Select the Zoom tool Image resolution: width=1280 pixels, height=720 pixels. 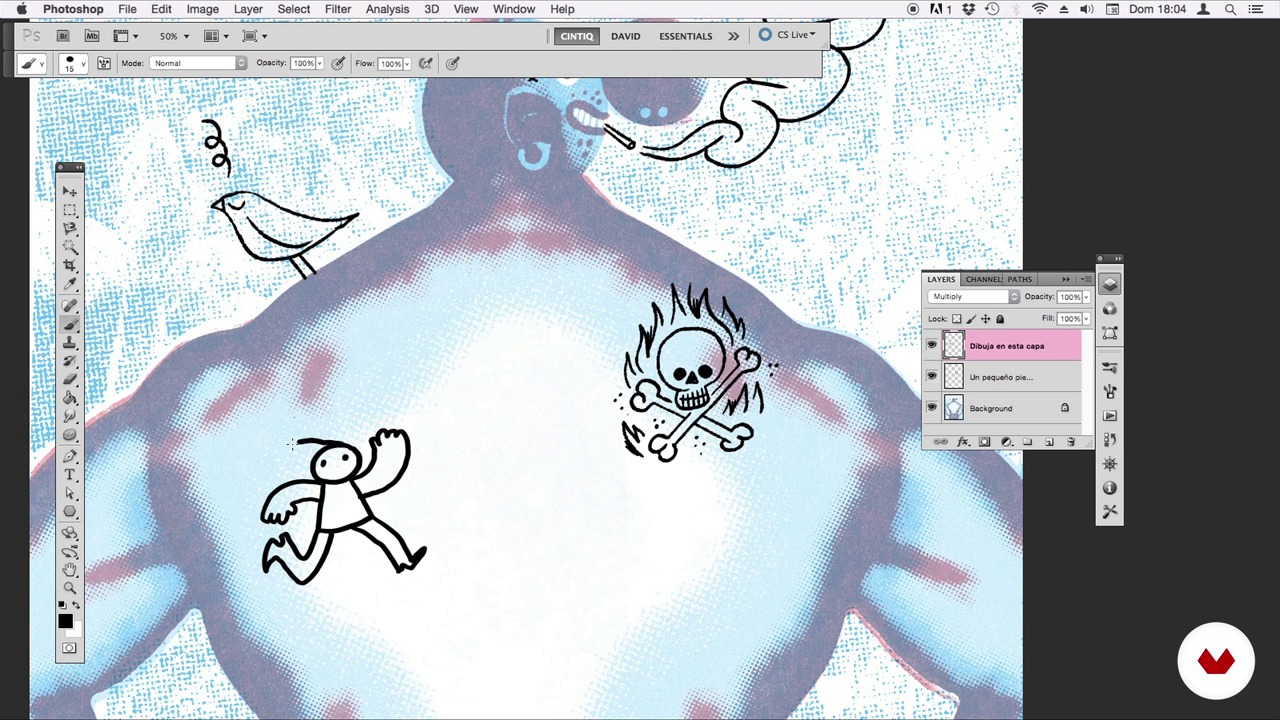(70, 589)
